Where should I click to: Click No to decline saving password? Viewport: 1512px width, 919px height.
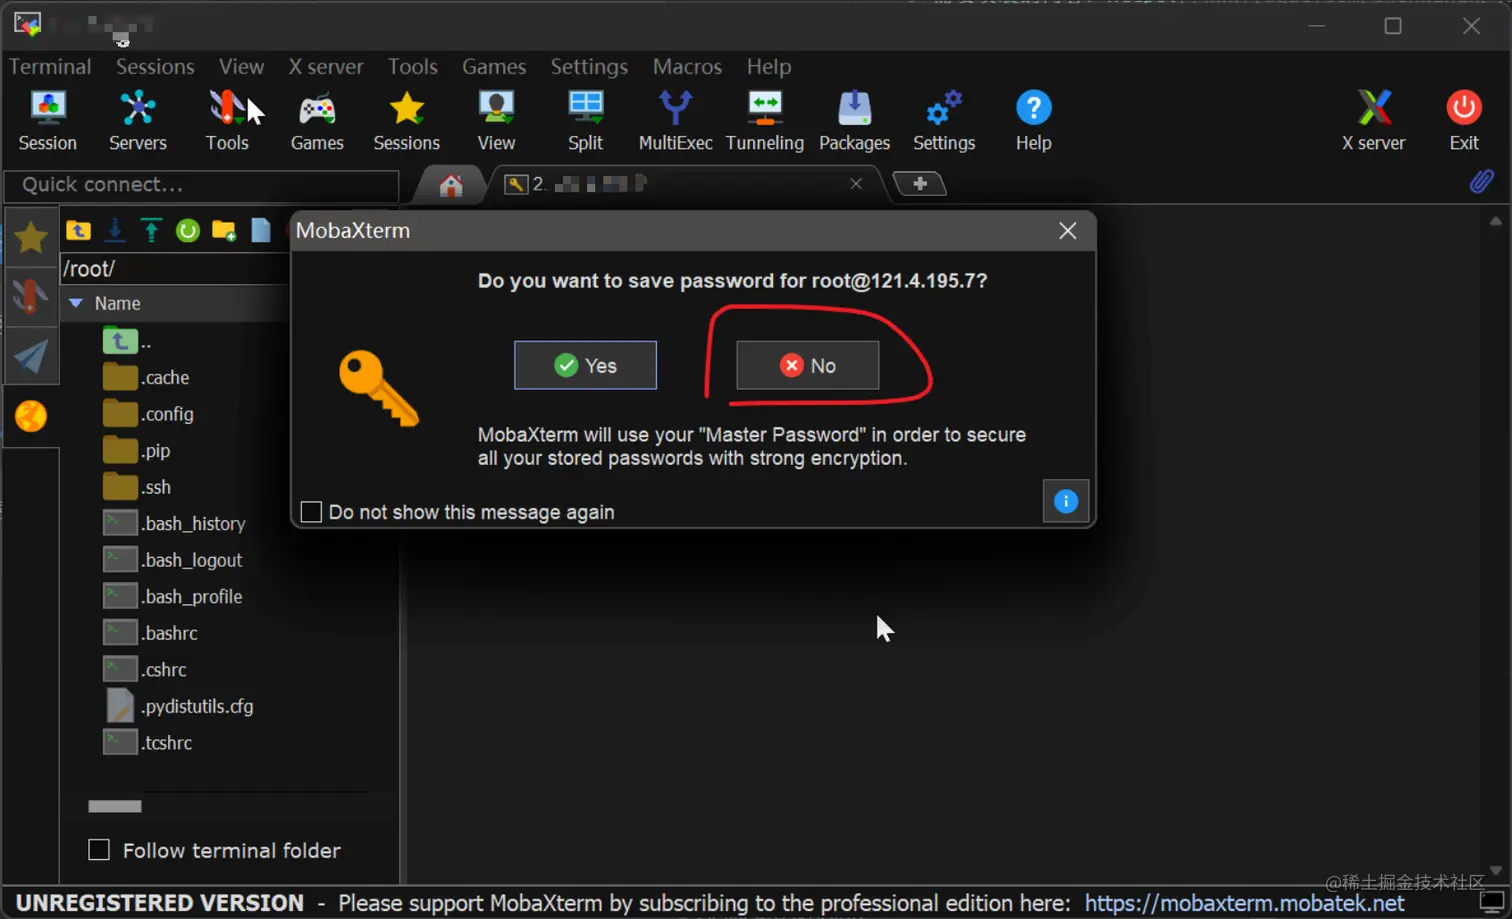pyautogui.click(x=808, y=365)
